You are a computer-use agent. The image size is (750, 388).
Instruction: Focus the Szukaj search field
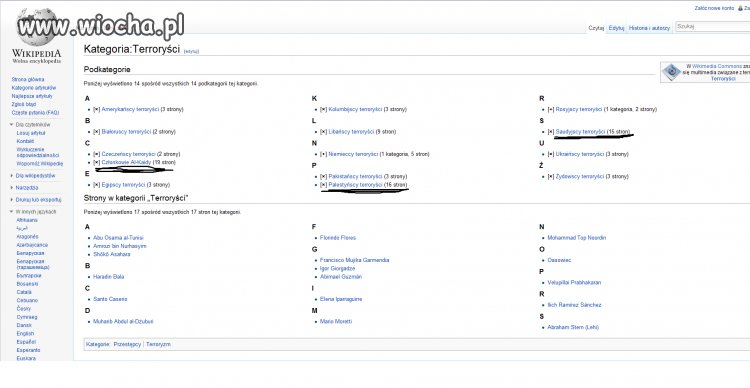click(712, 27)
